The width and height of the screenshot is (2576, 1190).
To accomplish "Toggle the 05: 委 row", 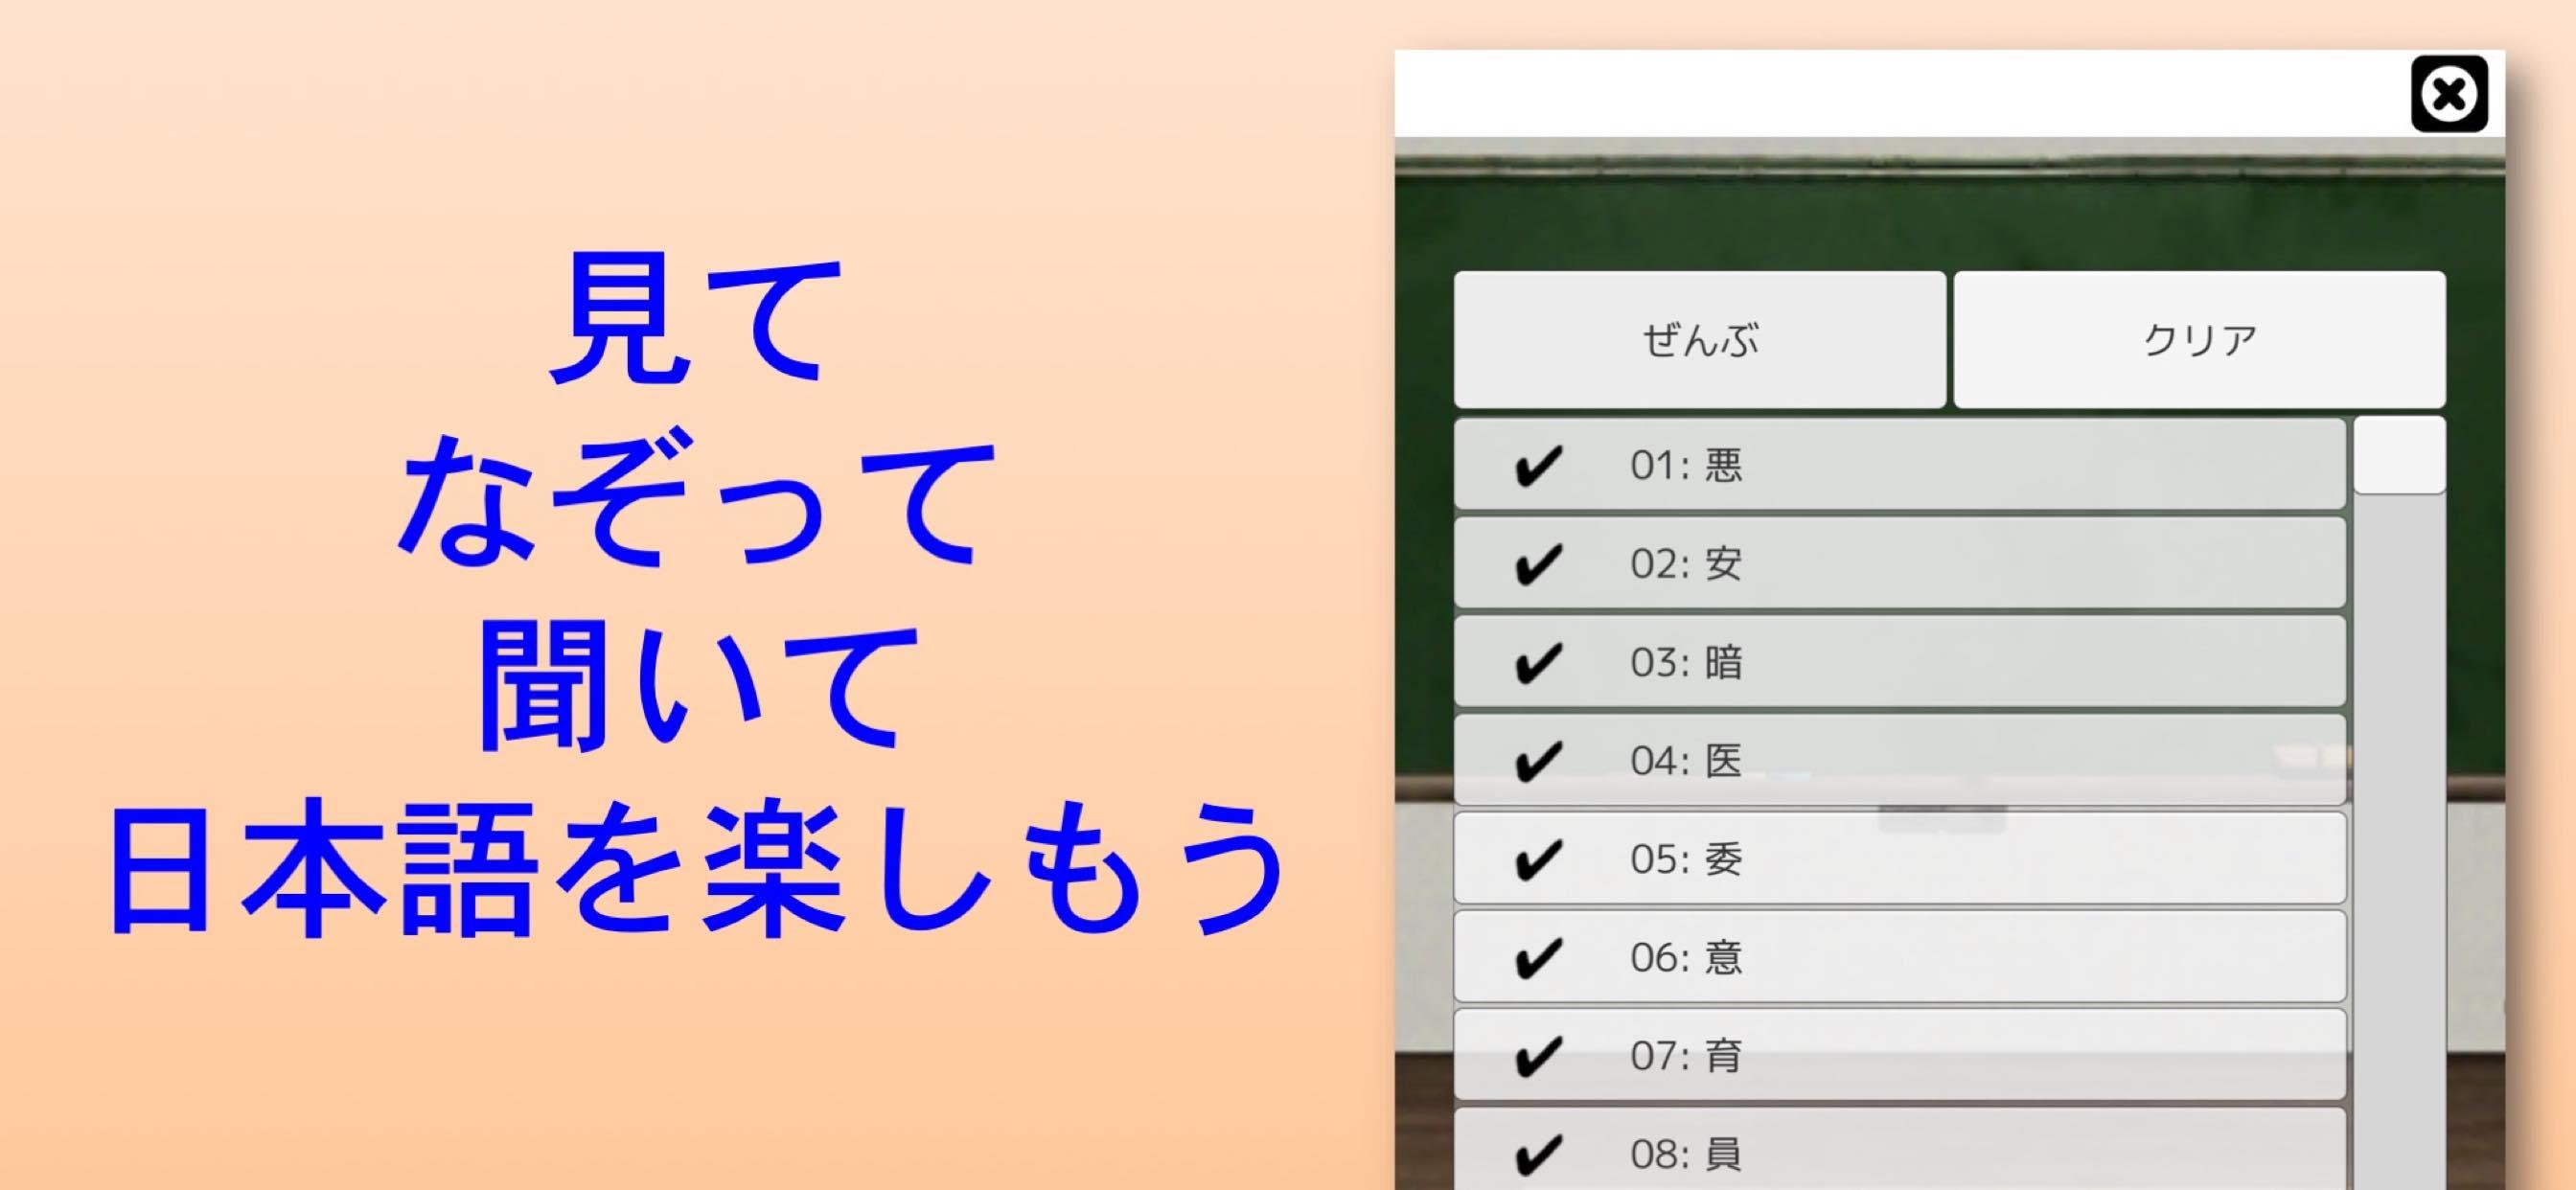I will 1899,858.
